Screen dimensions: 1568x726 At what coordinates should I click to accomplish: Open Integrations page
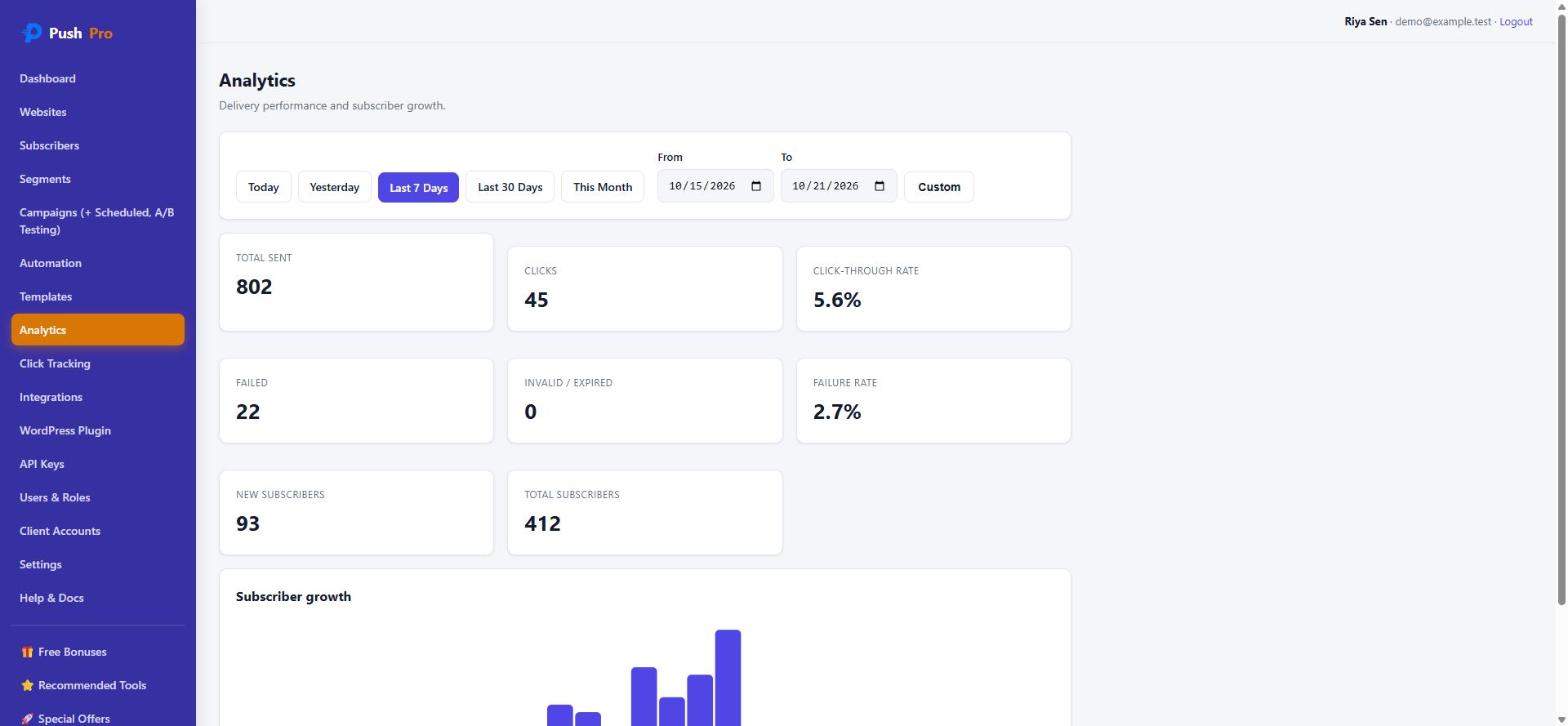[97, 397]
